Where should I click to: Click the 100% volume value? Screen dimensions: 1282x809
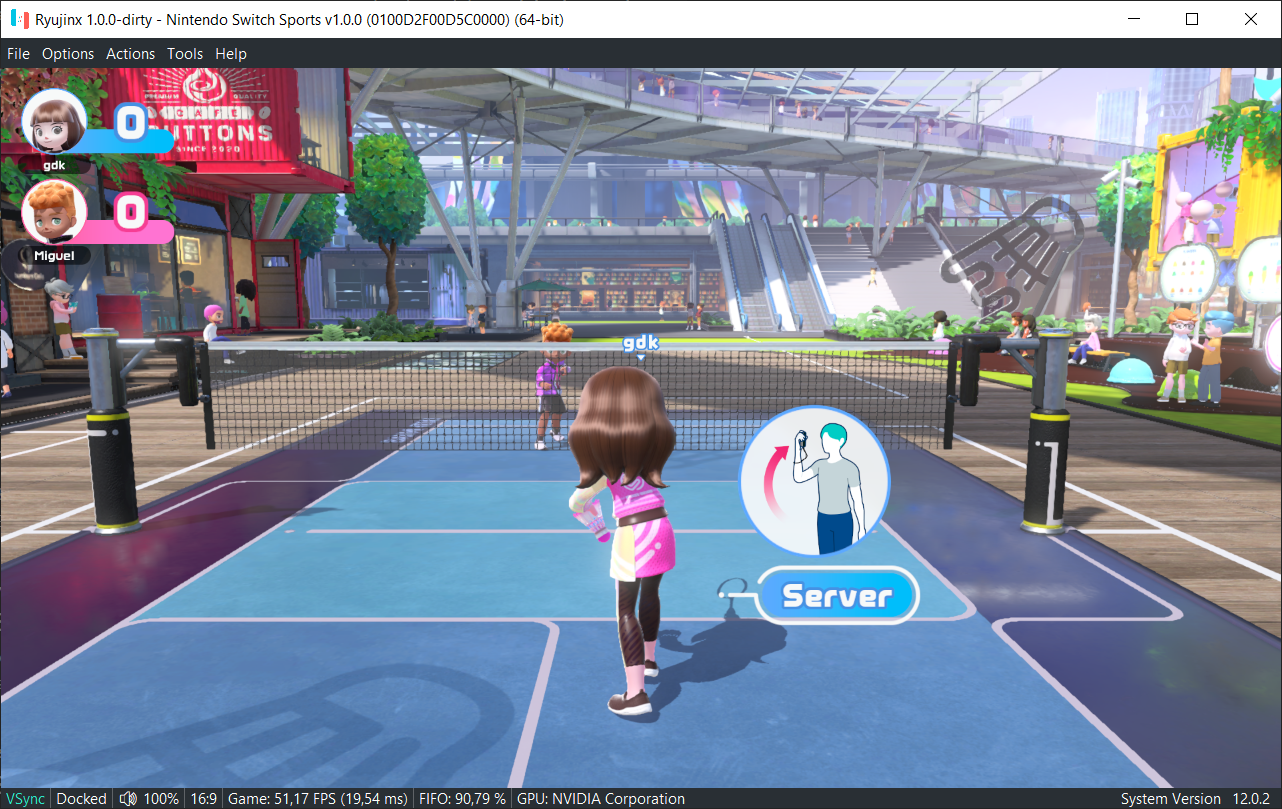(161, 799)
